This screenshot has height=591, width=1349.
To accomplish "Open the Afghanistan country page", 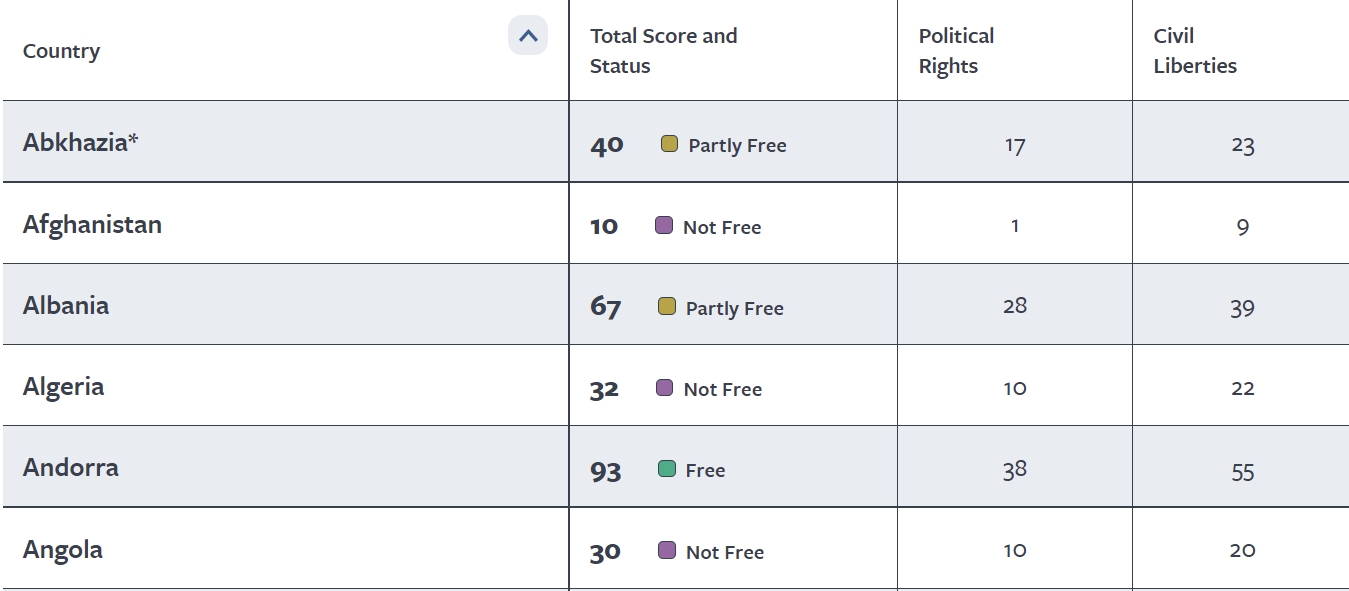I will click(92, 224).
